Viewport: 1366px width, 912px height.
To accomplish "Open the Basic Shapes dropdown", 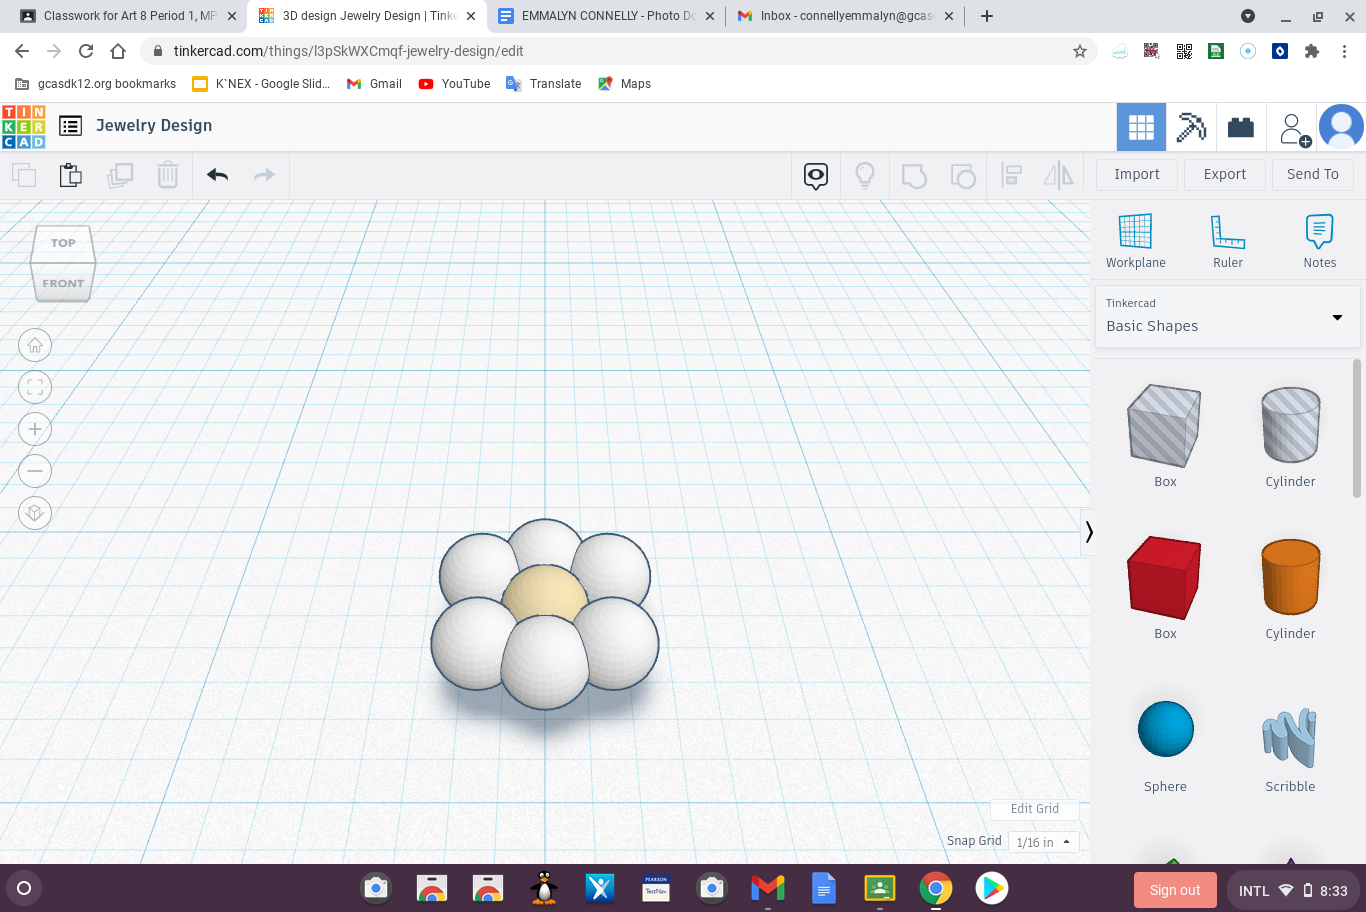I will 1227,316.
